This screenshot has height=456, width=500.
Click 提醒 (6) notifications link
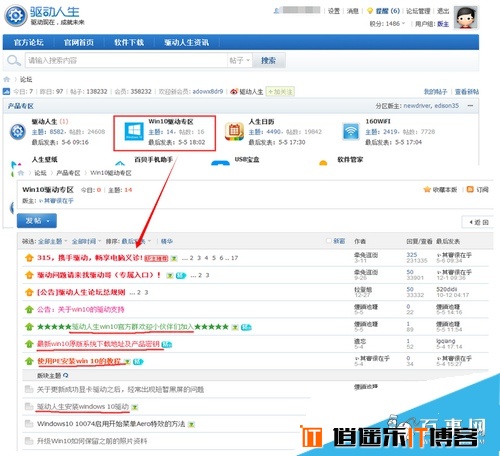[x=387, y=11]
